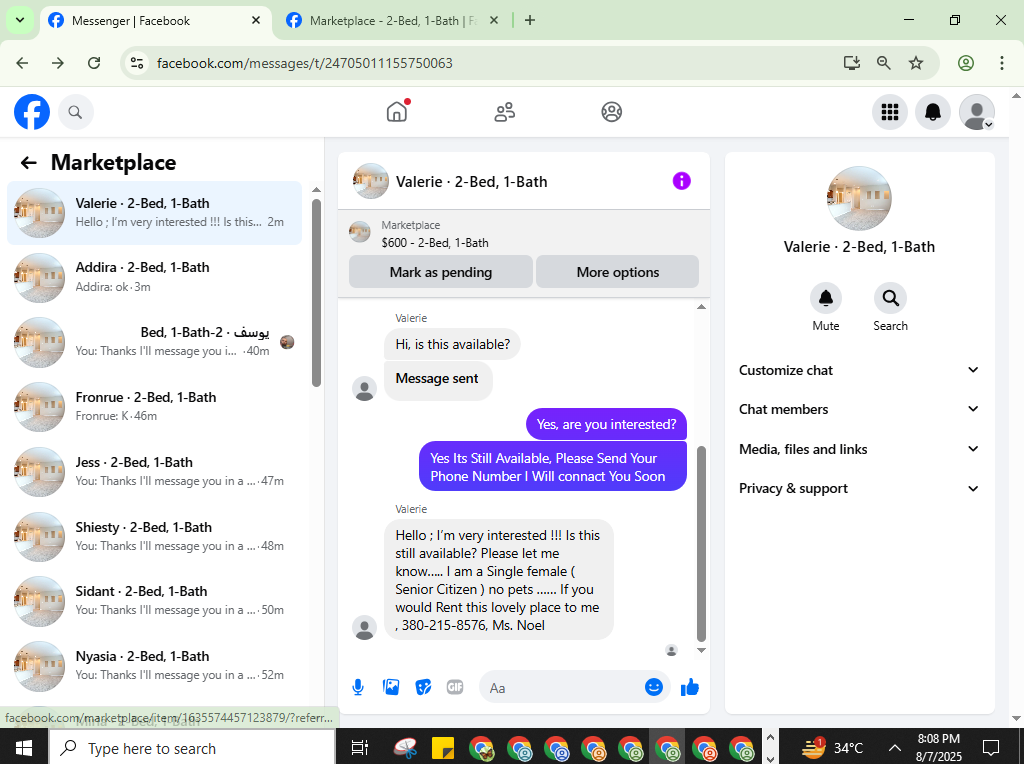Expand the Chat members section
Screen dimensions: 1024x764
coord(859,409)
